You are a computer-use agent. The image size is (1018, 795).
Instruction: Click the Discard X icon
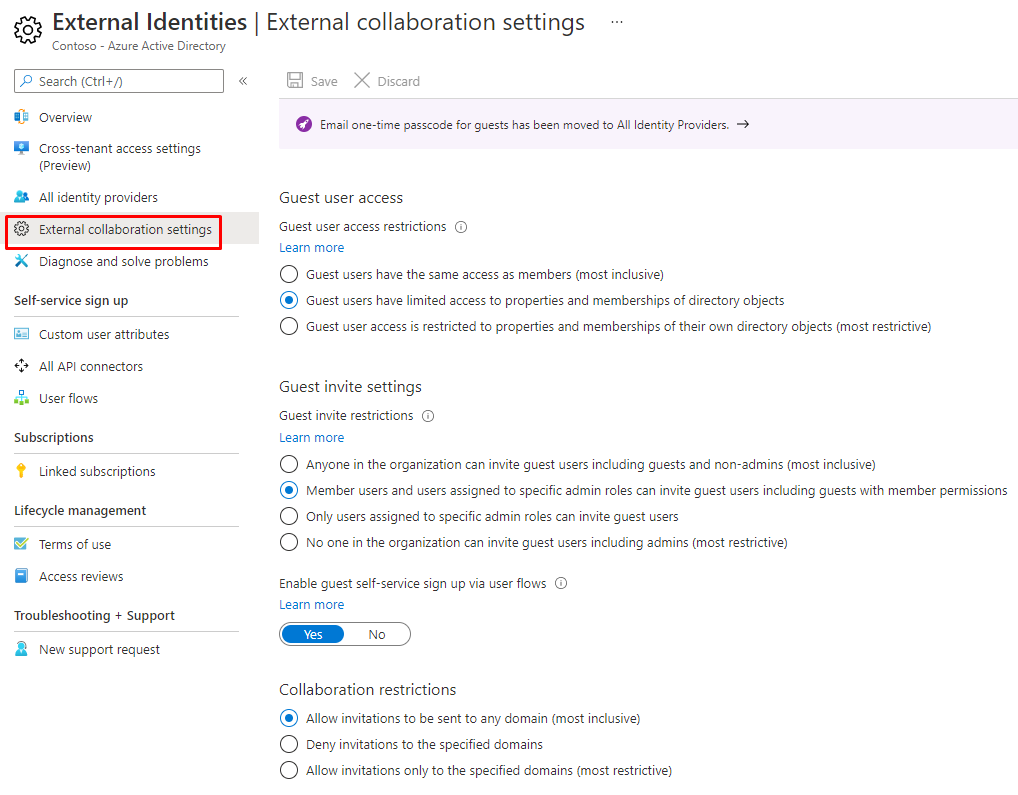click(x=362, y=81)
